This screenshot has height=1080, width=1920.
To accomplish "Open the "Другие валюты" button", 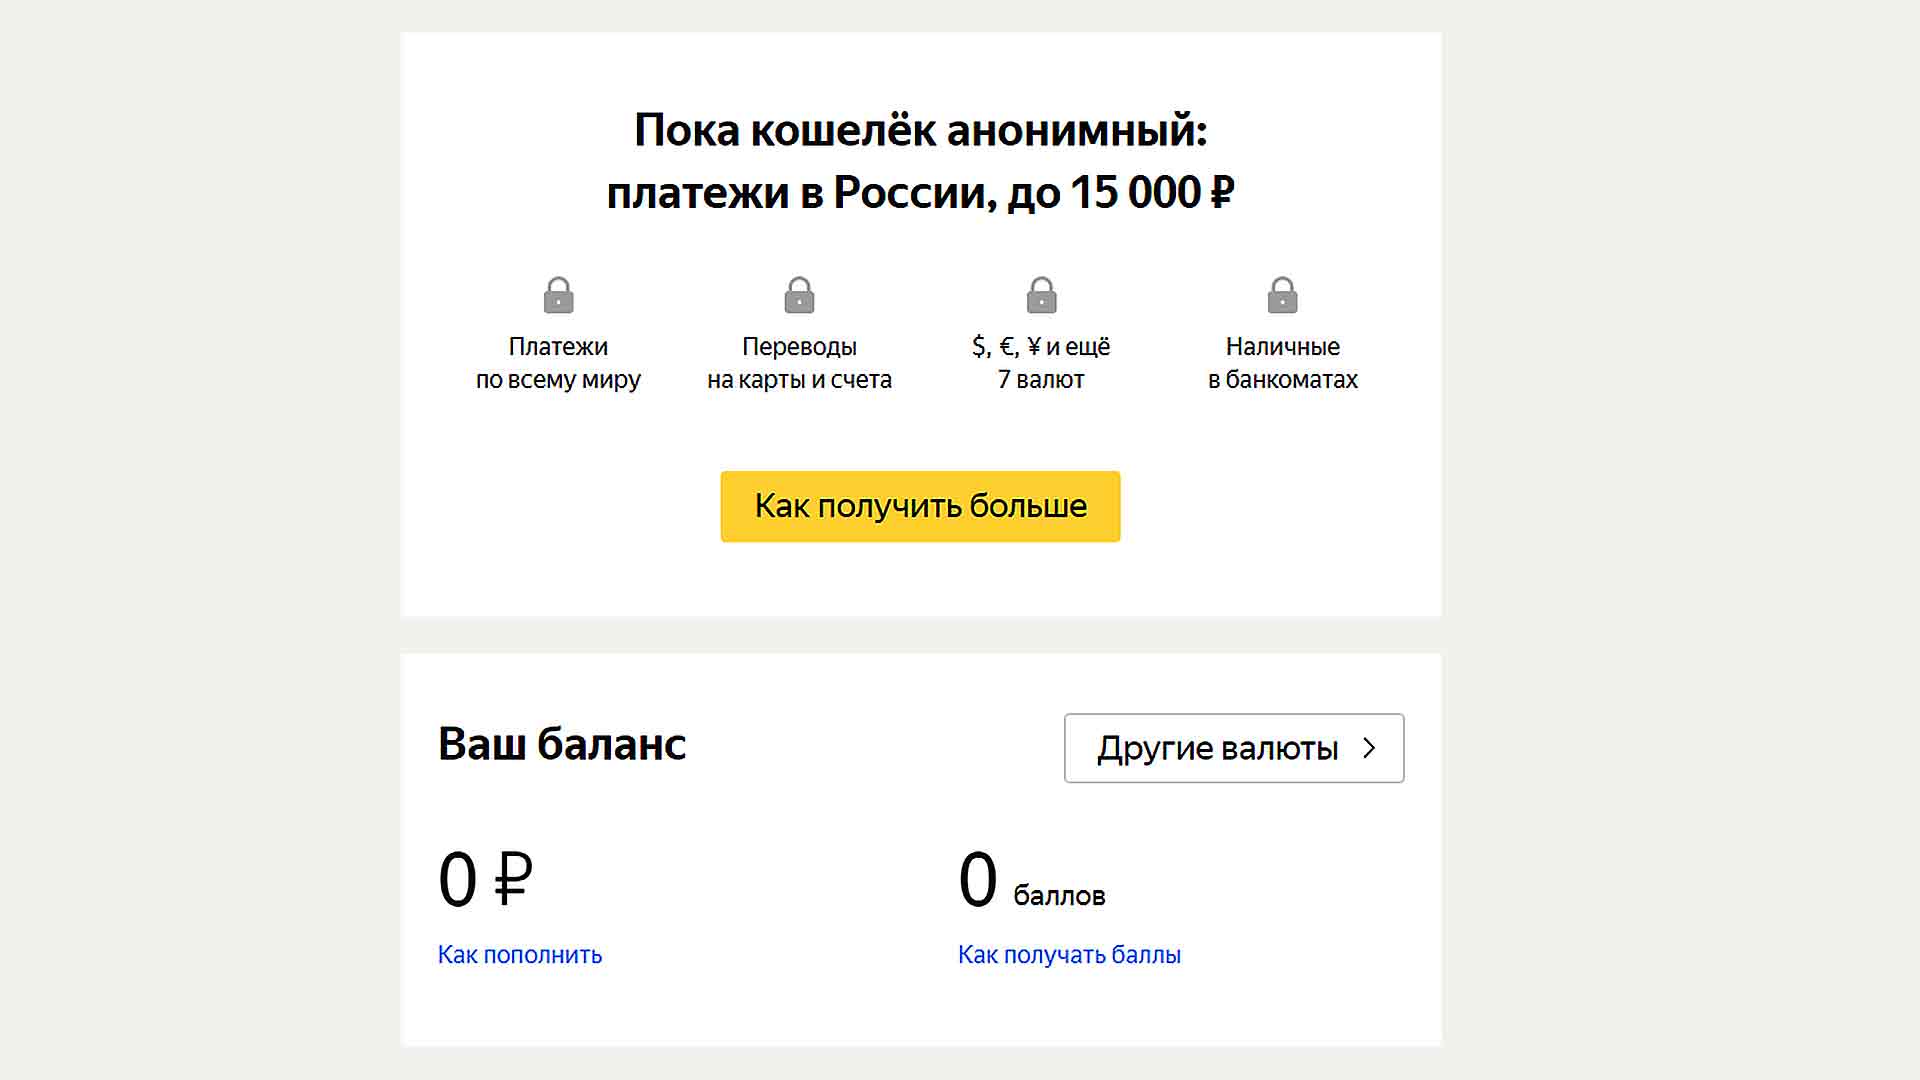I will (1217, 748).
